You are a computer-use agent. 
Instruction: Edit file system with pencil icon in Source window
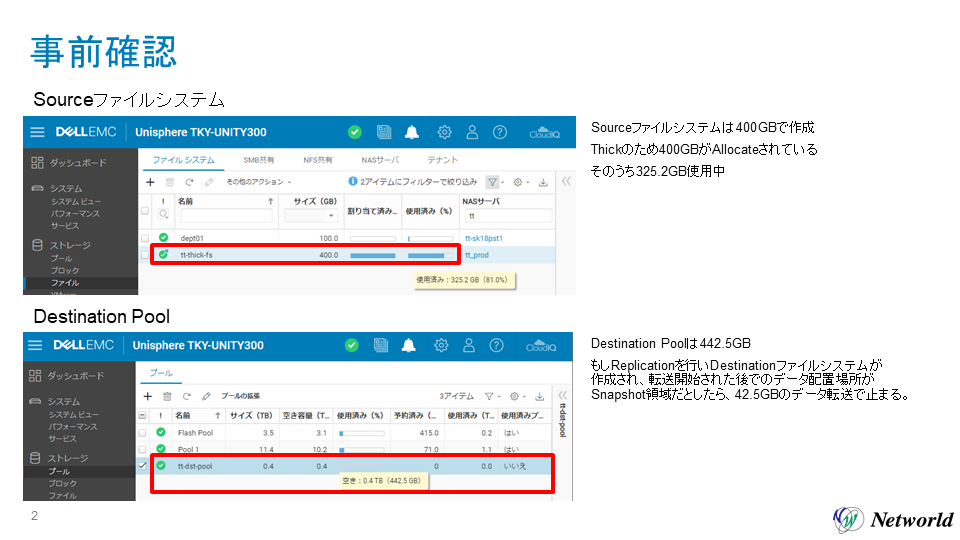click(x=209, y=182)
